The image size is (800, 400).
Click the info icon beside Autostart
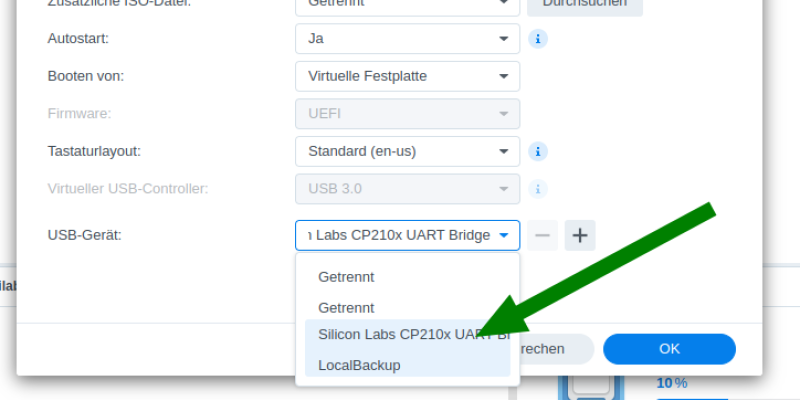[x=538, y=39]
